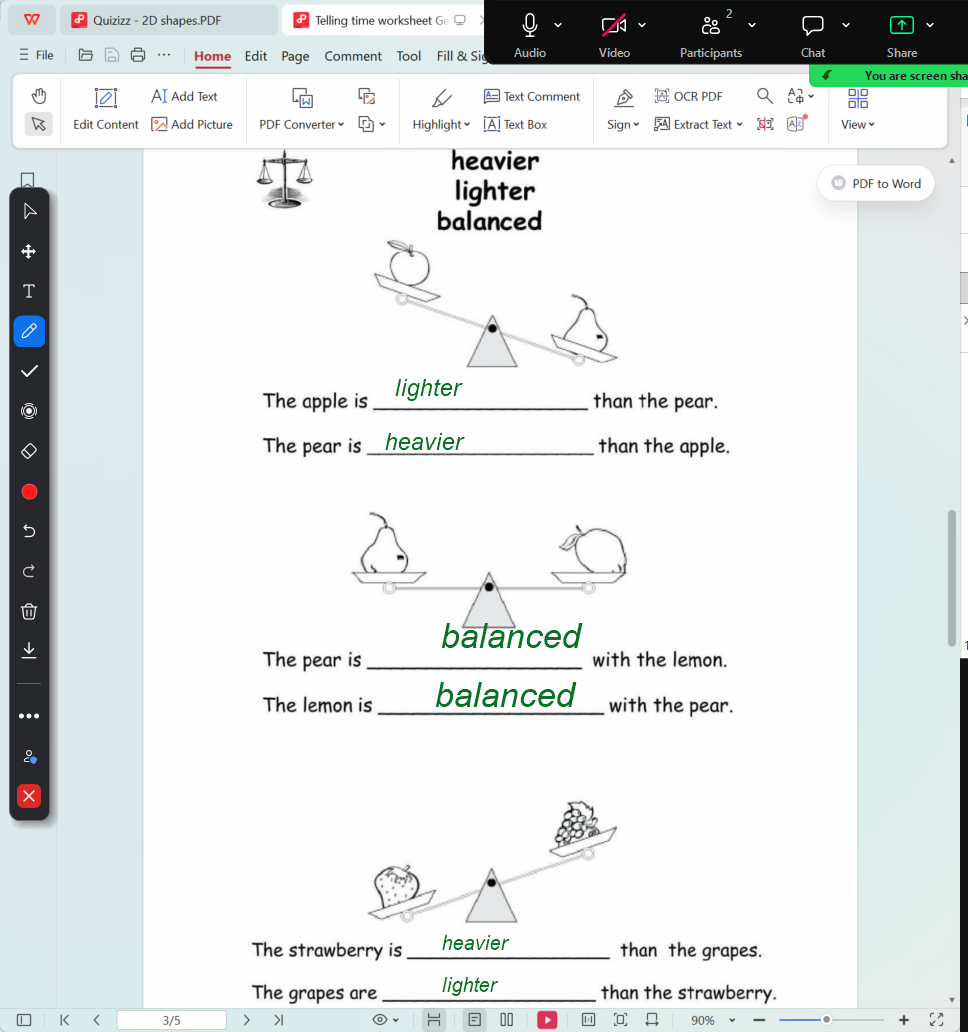Click Undo in annotation bar
Screen dimensions: 968x1032
click(29, 531)
